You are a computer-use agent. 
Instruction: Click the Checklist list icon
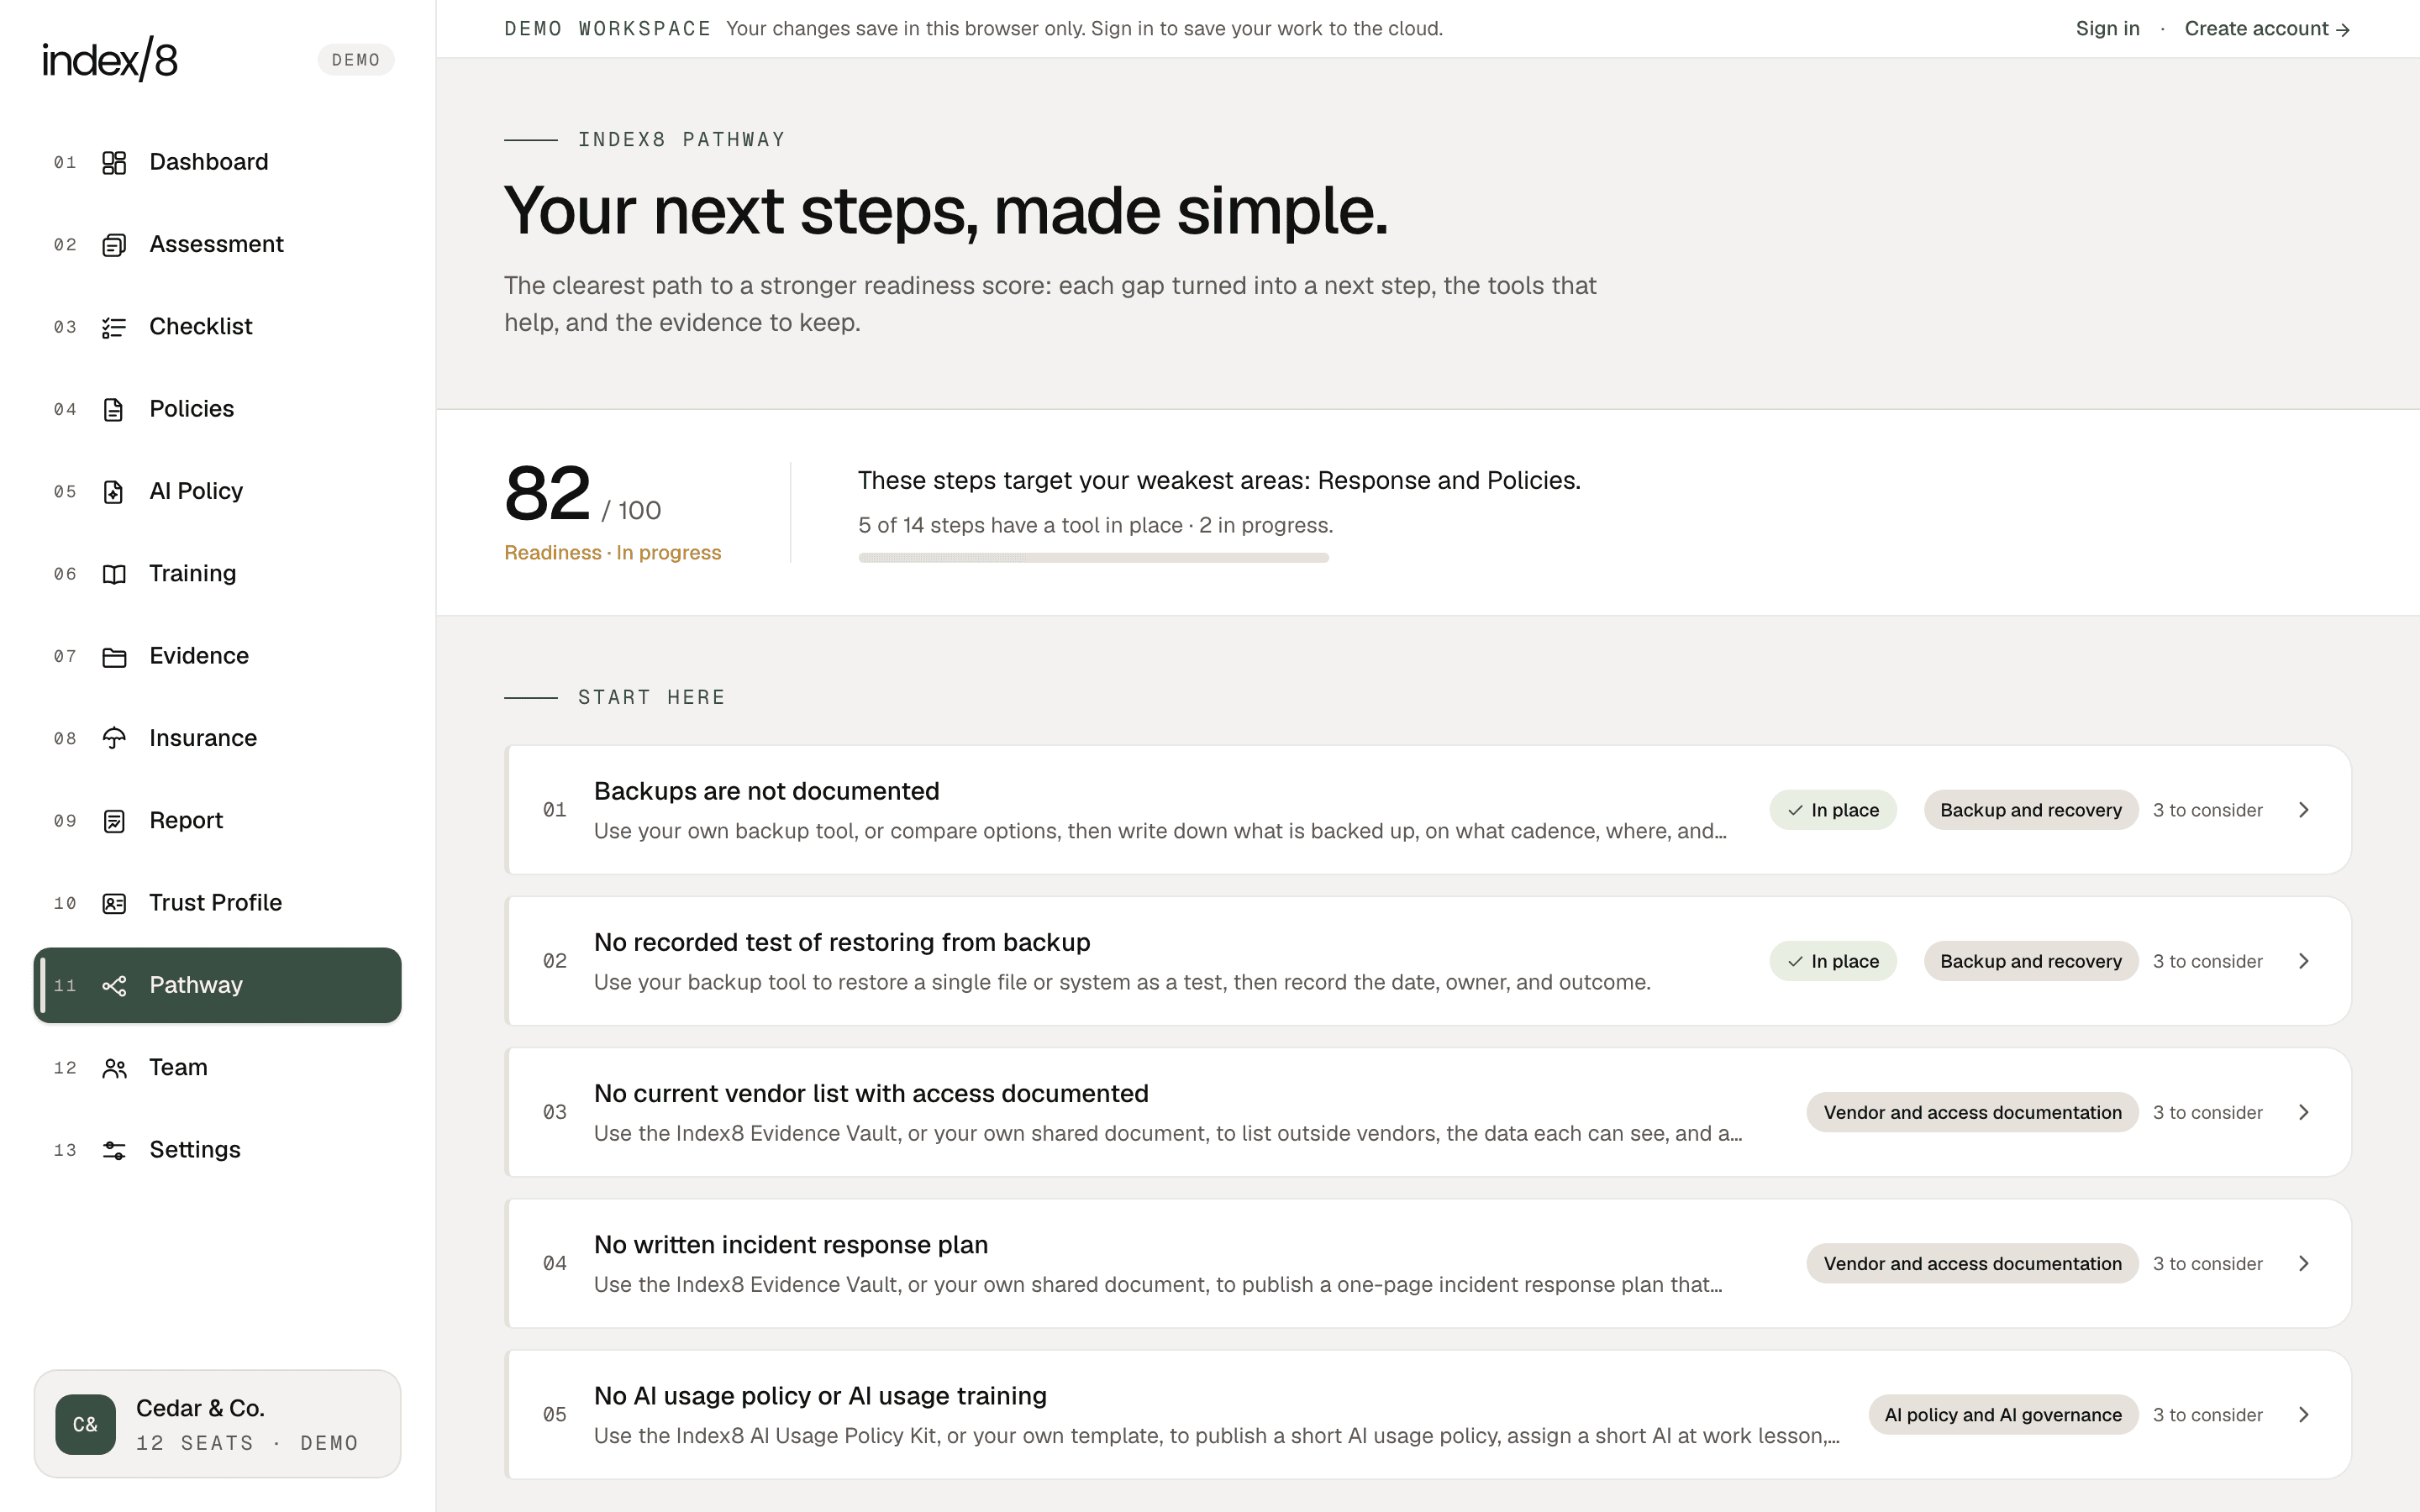(x=114, y=327)
